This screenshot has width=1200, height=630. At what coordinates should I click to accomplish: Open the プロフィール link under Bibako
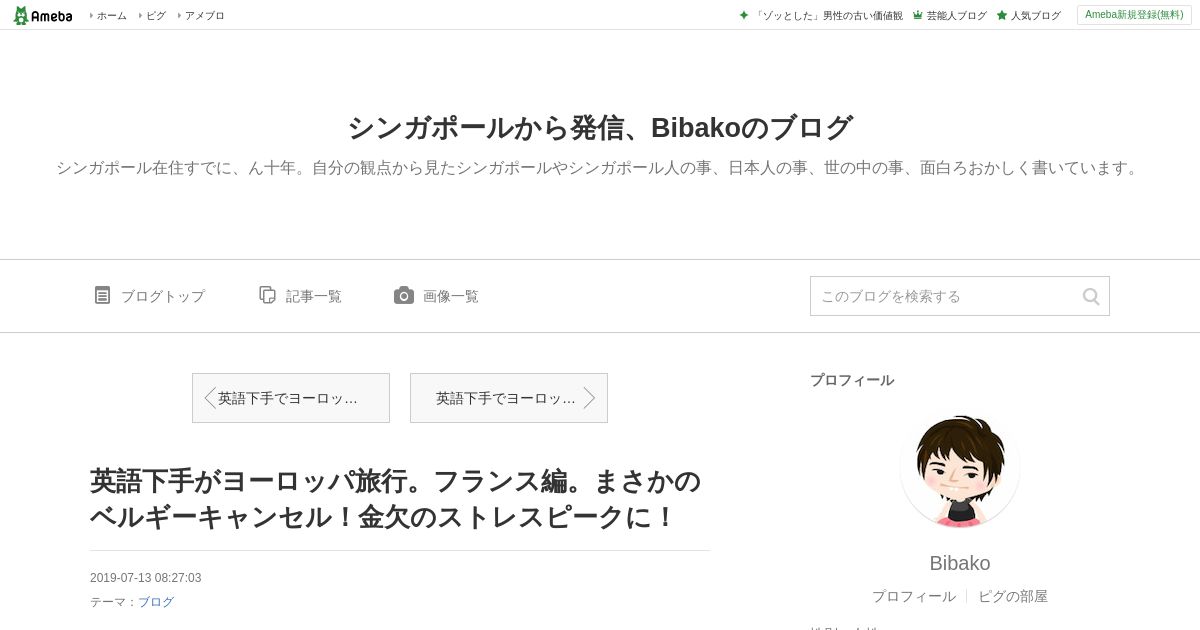[x=914, y=596]
